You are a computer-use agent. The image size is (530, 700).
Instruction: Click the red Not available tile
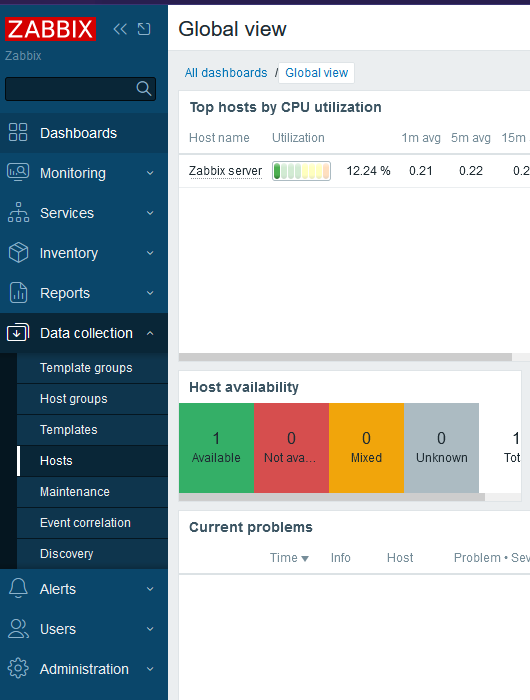[x=292, y=448]
